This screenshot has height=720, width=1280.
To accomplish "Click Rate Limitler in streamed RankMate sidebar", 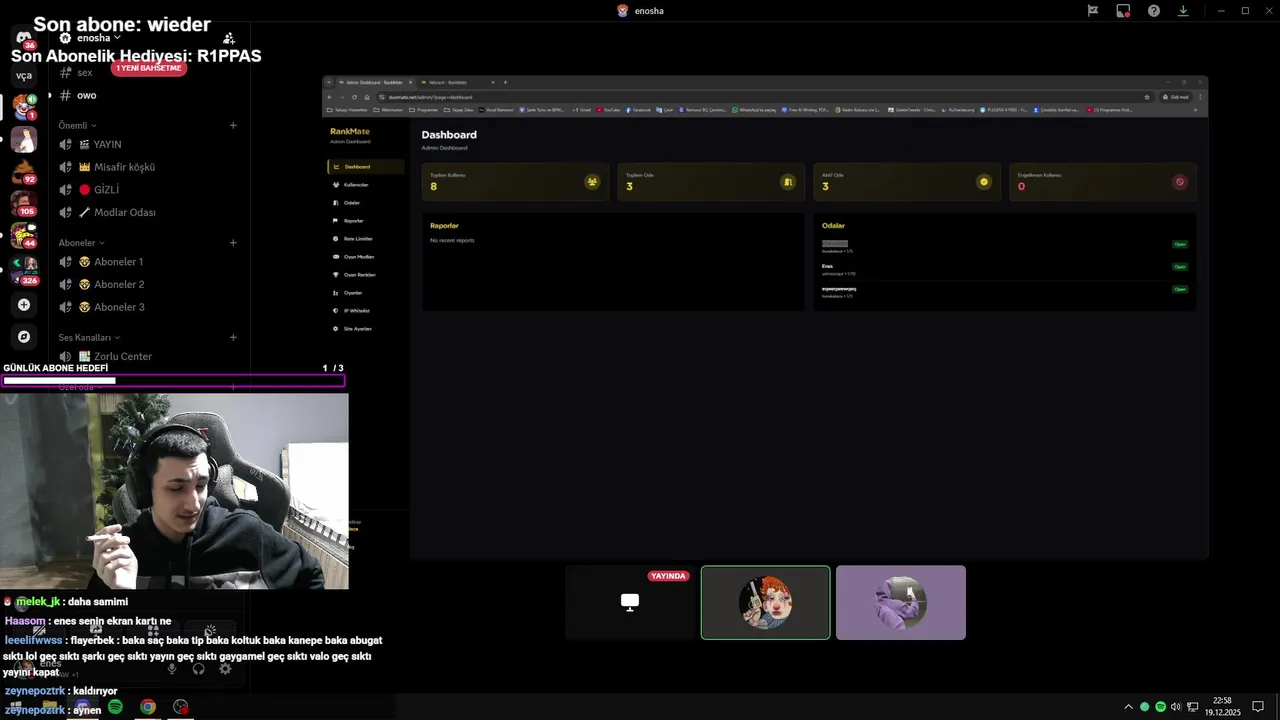I will (365, 239).
